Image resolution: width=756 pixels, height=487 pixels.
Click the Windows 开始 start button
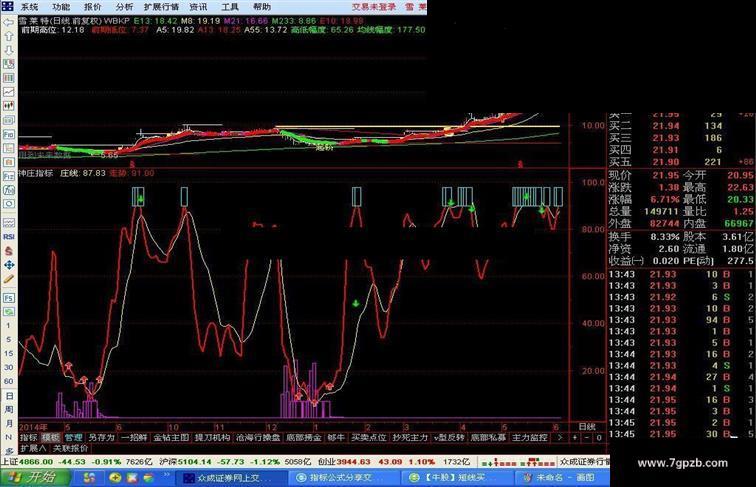pyautogui.click(x=35, y=477)
